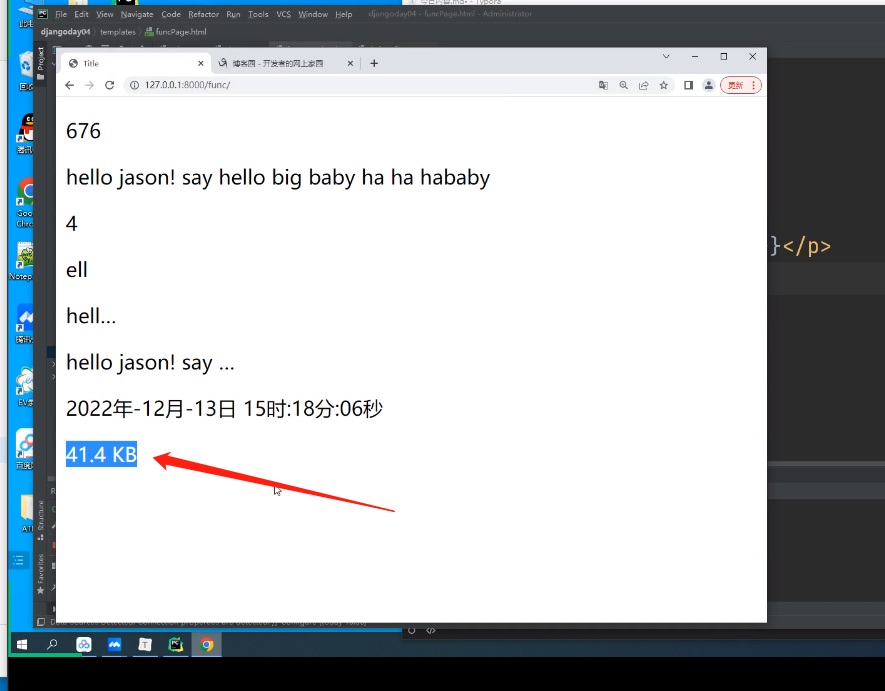The height and width of the screenshot is (691, 885).
Task: Open the Windows Start menu
Action: click(x=22, y=645)
